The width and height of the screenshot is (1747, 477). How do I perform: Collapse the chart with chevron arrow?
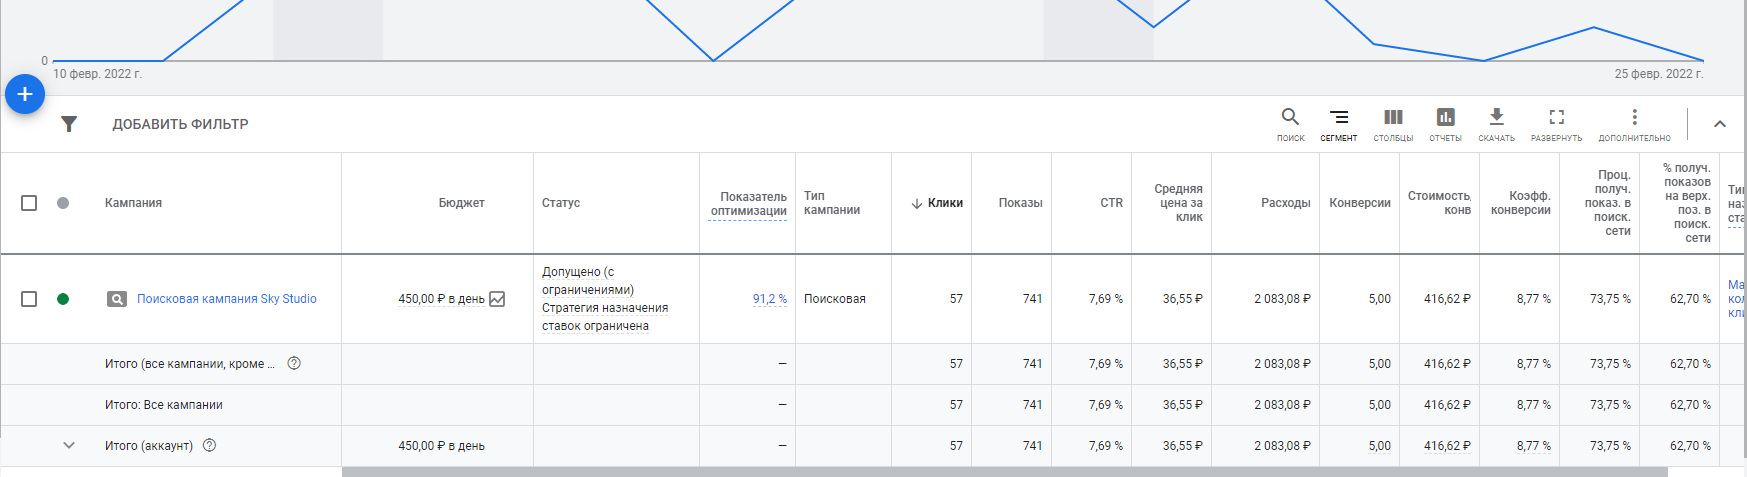click(1720, 124)
